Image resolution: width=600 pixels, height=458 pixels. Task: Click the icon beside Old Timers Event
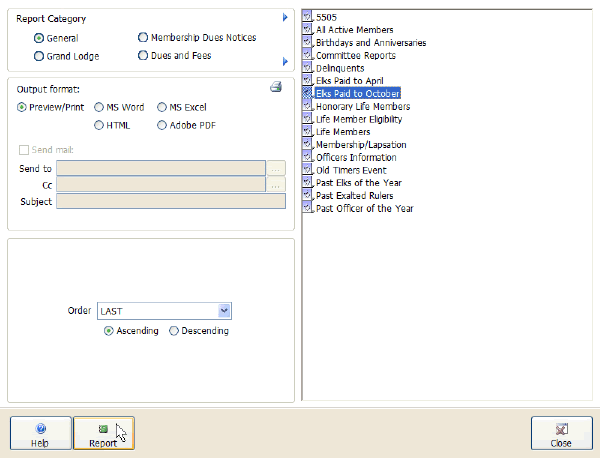308,170
